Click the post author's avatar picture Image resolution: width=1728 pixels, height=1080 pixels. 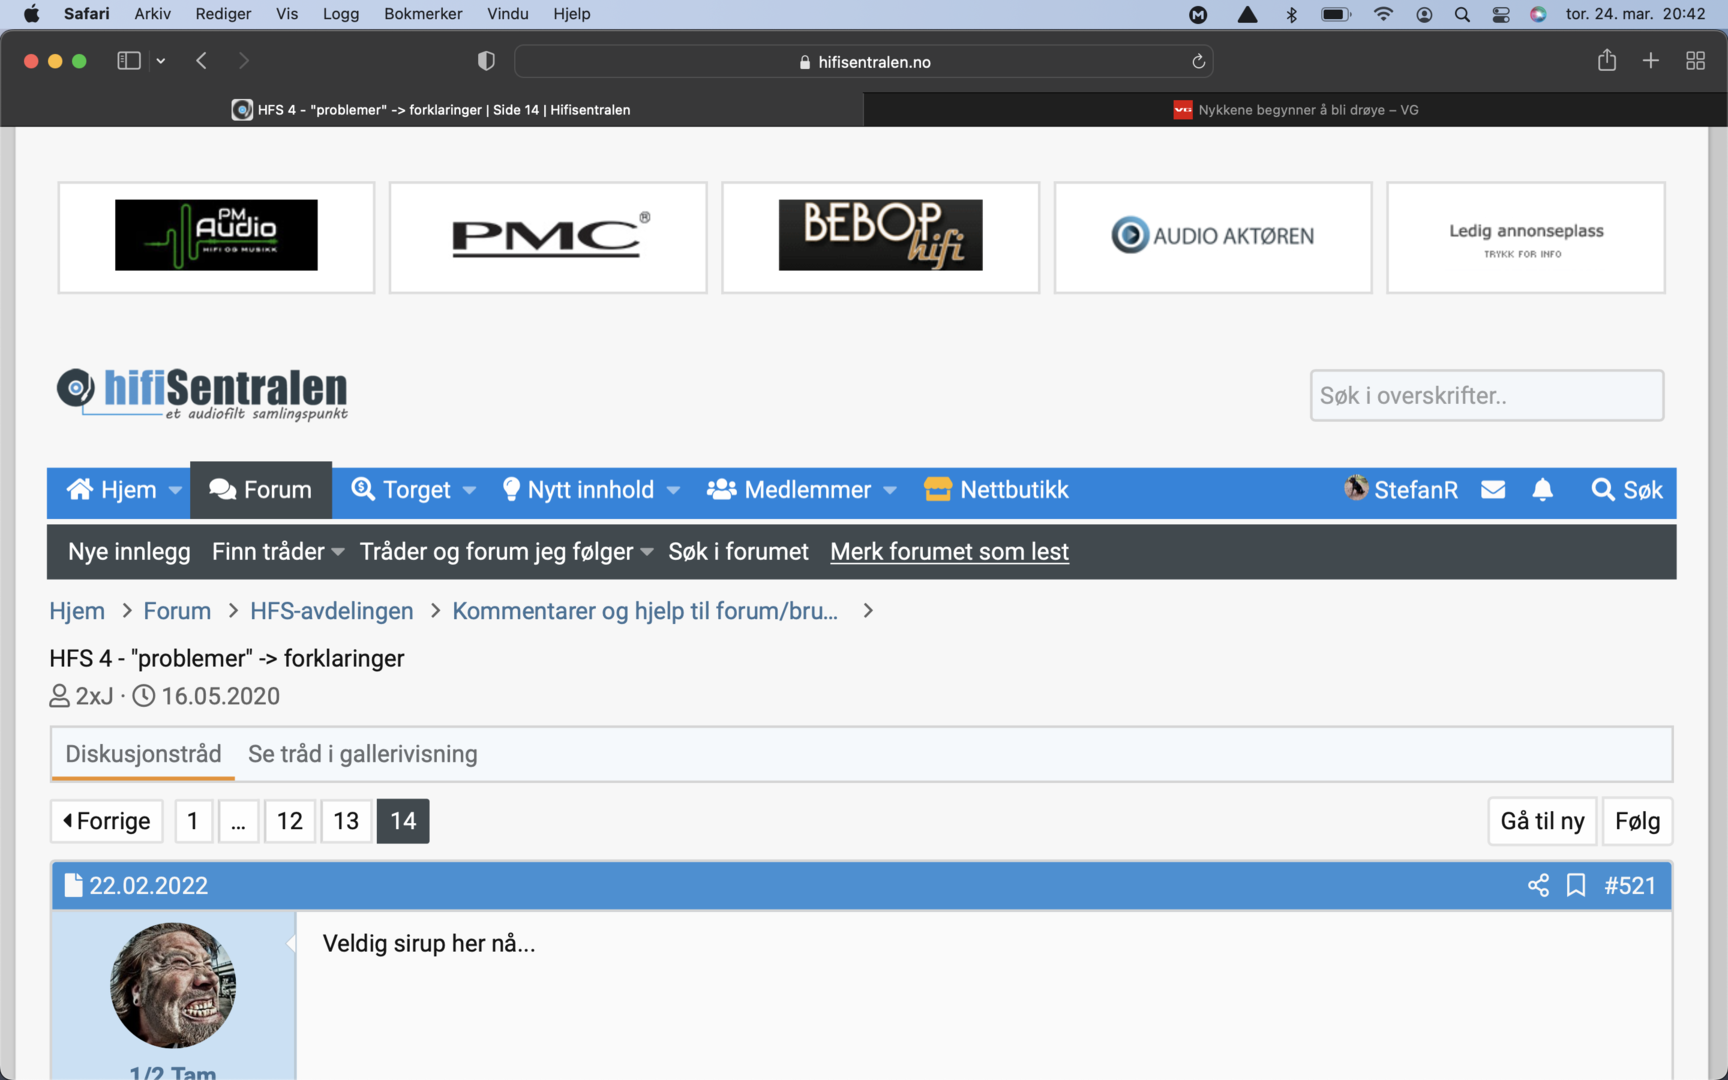[173, 985]
